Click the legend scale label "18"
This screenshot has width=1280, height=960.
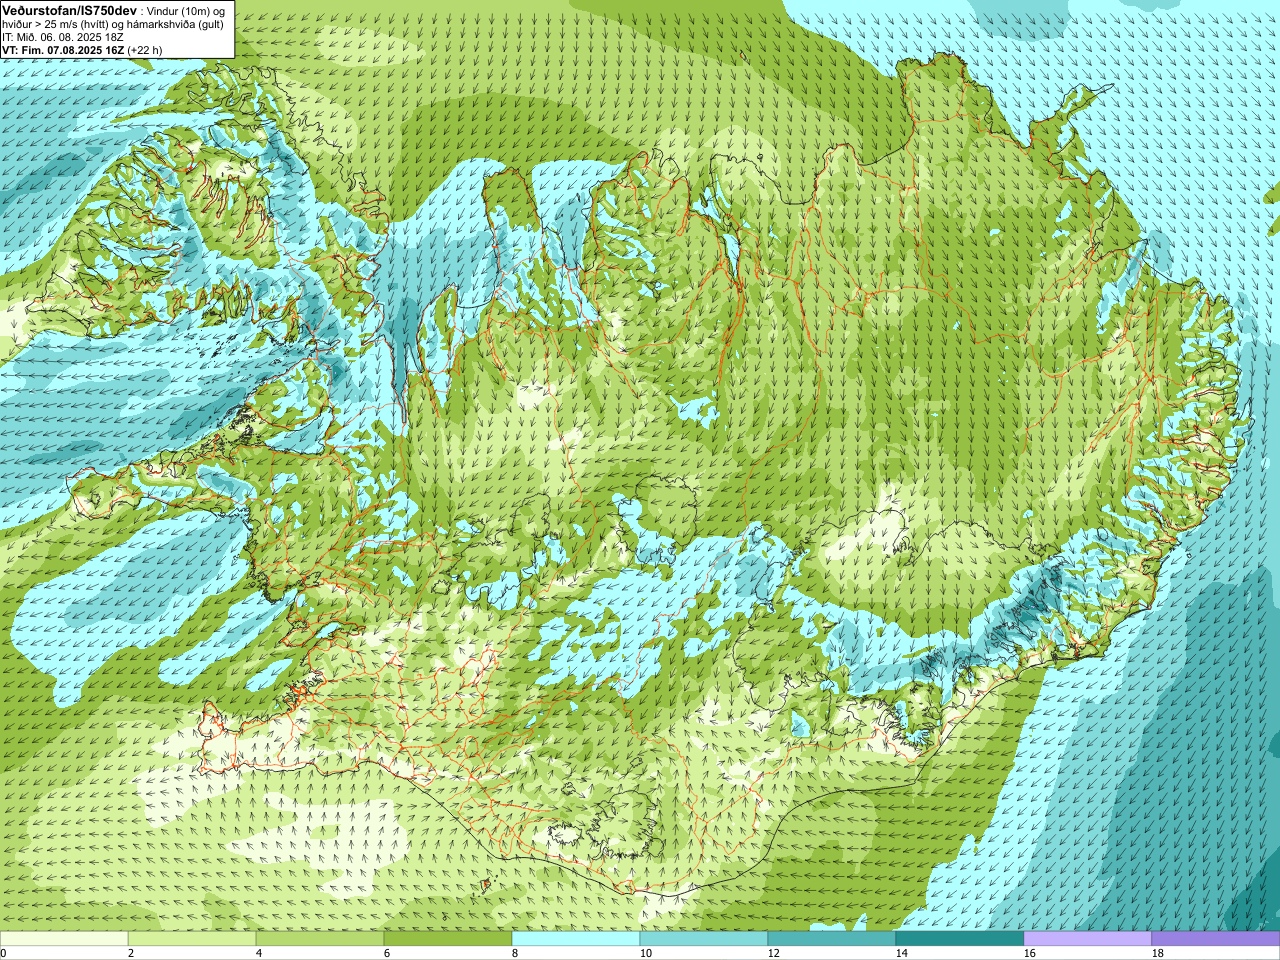coord(1158,954)
